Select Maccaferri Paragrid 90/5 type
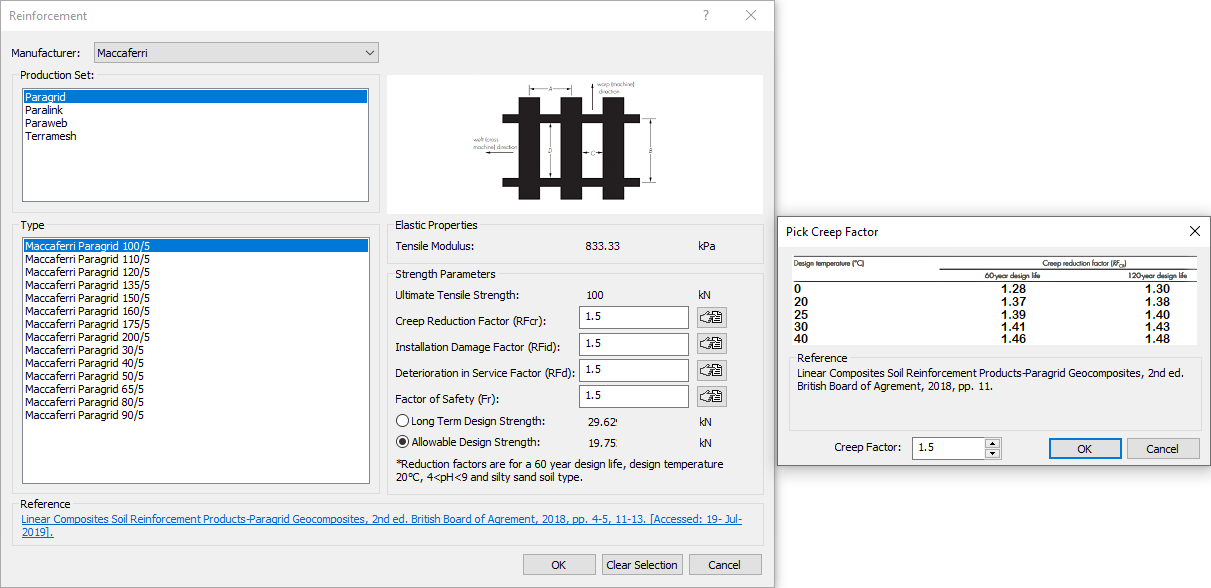The height and width of the screenshot is (588, 1211). tap(195, 415)
